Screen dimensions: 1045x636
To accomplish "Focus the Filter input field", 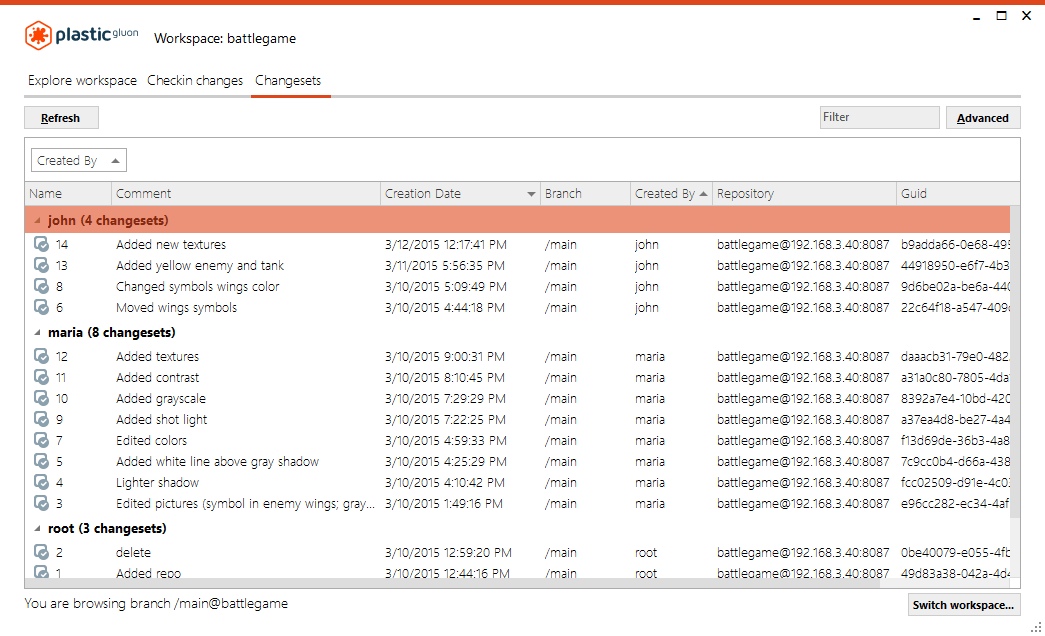I will tap(880, 117).
